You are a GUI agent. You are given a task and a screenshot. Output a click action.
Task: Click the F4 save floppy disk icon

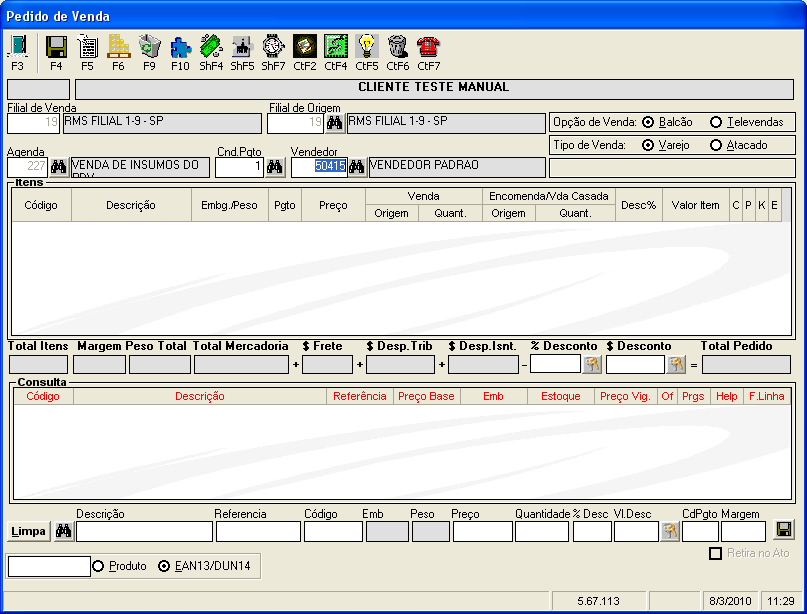[x=56, y=47]
